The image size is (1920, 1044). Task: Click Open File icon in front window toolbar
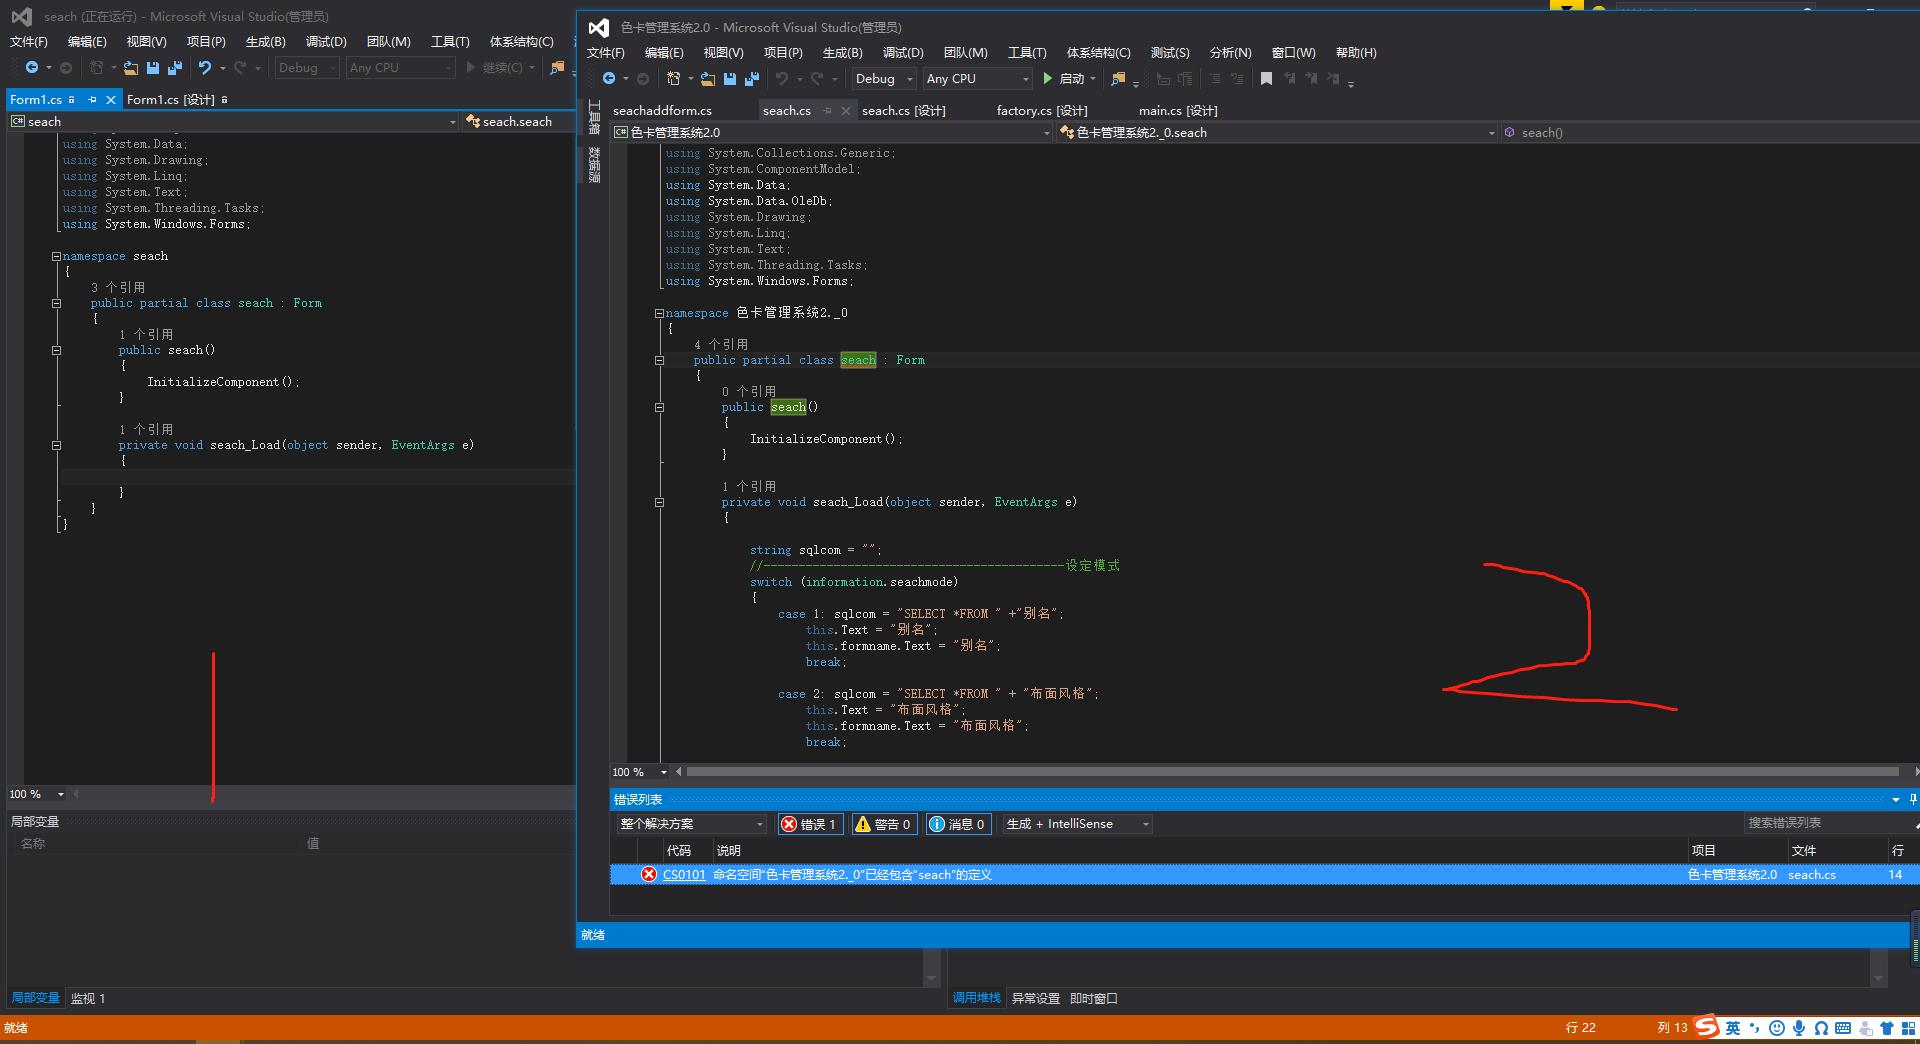tap(708, 78)
